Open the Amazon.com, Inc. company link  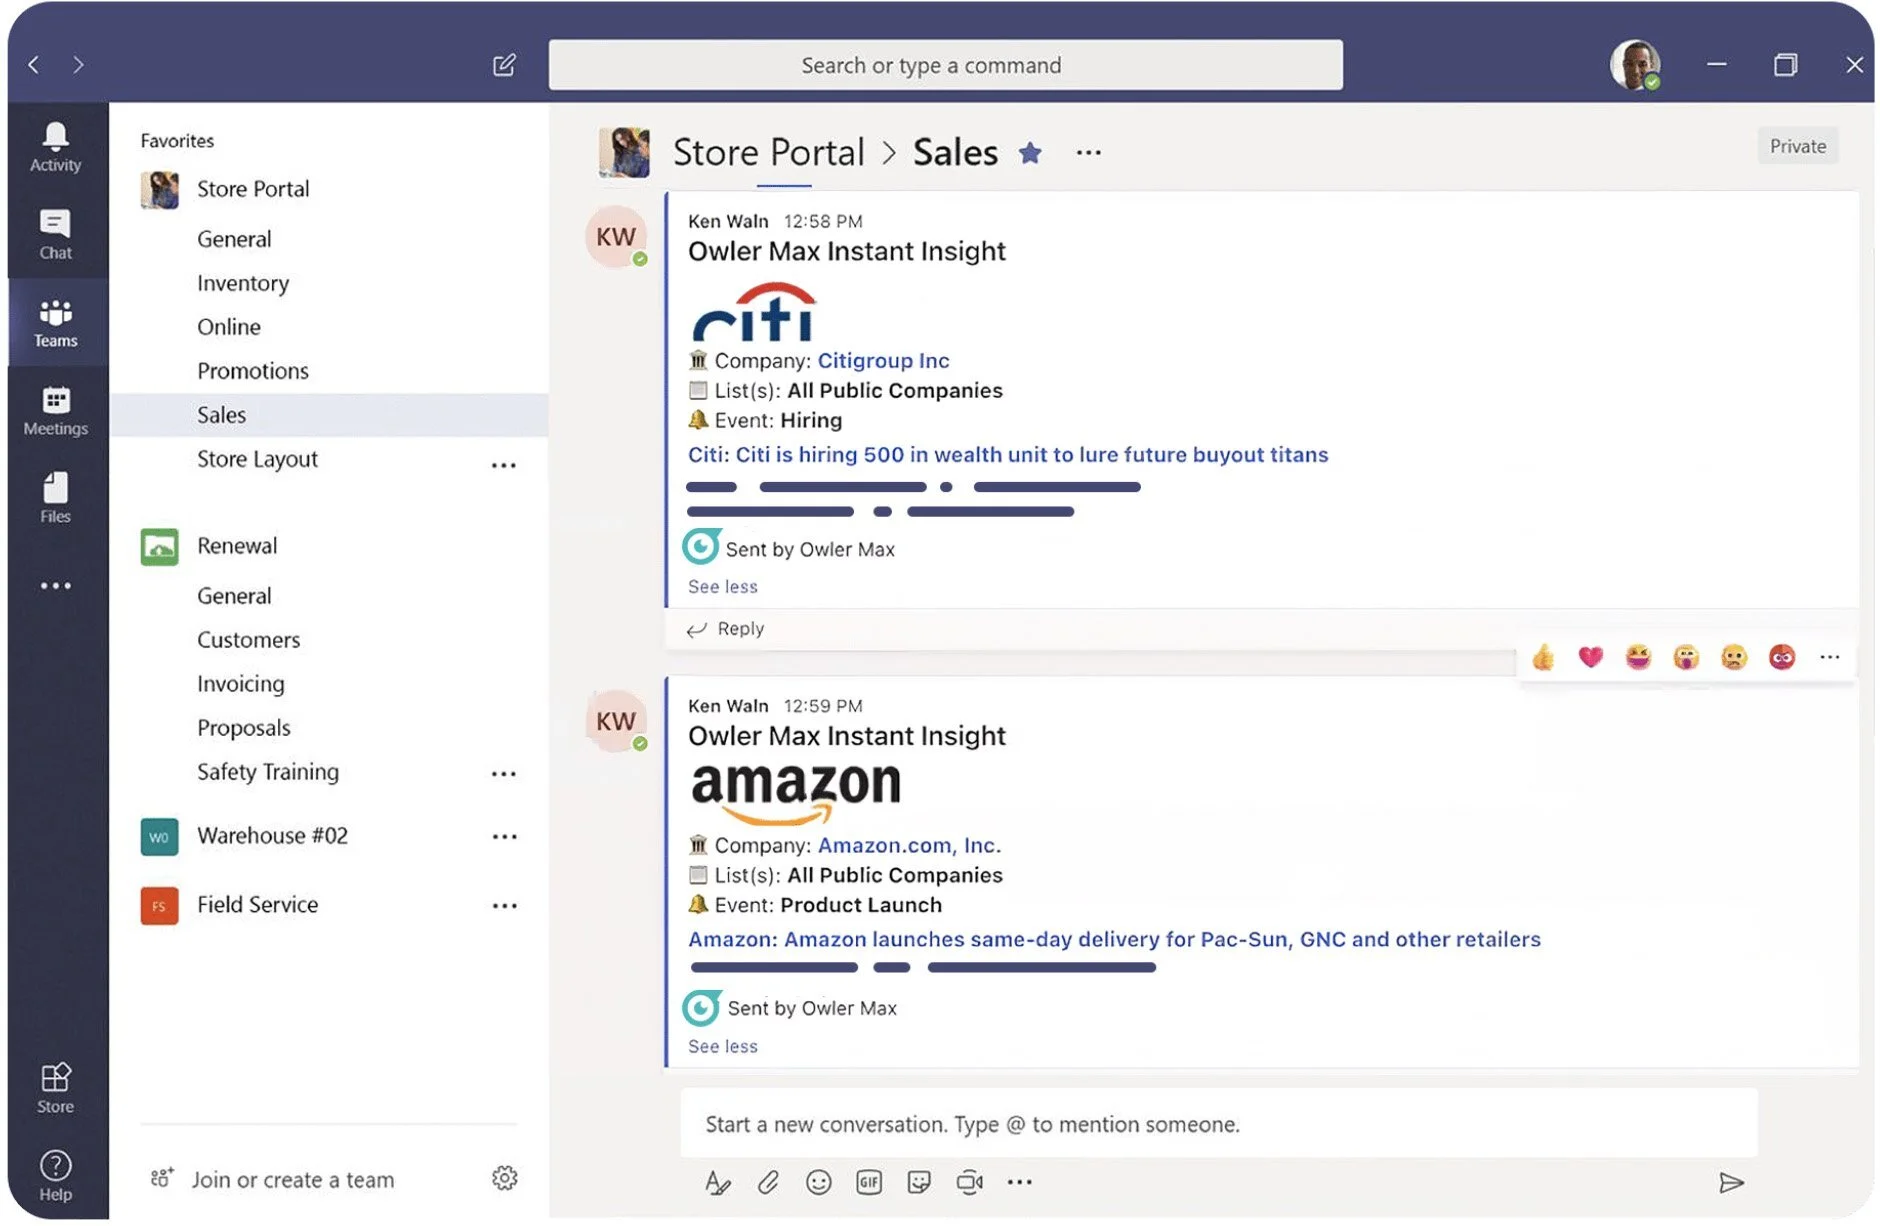tap(909, 846)
